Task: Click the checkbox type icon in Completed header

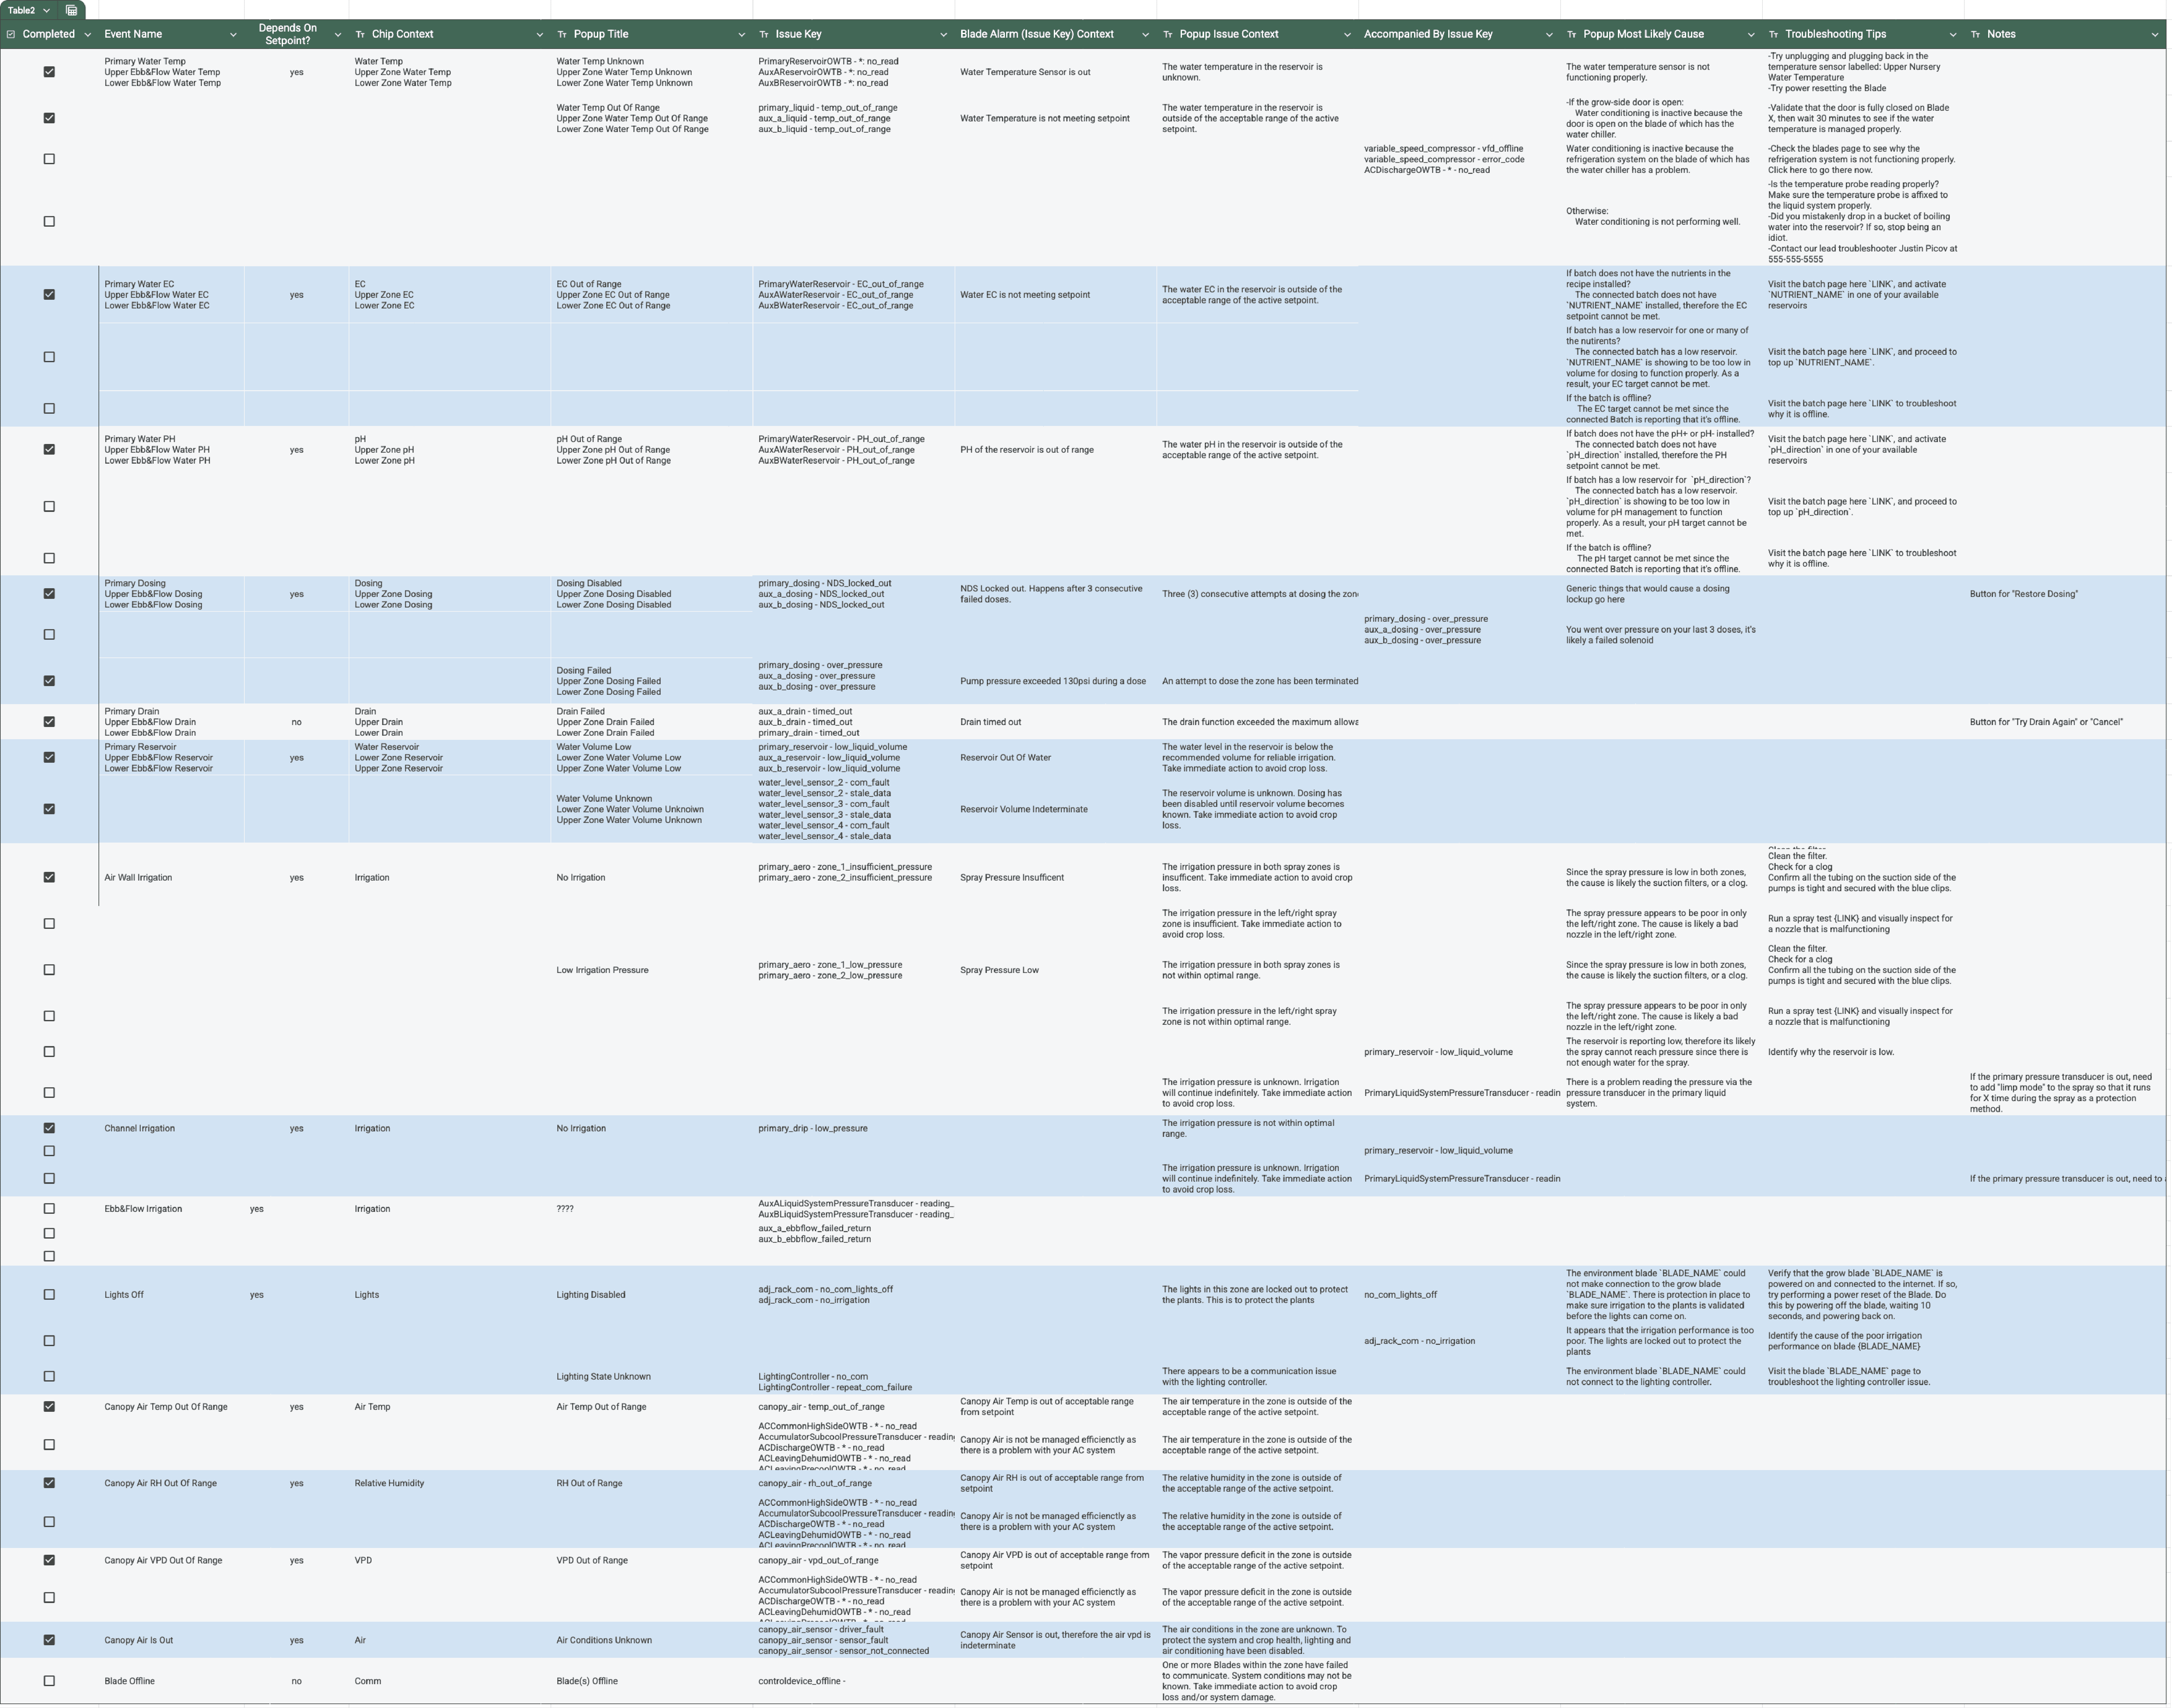Action: pos(11,34)
